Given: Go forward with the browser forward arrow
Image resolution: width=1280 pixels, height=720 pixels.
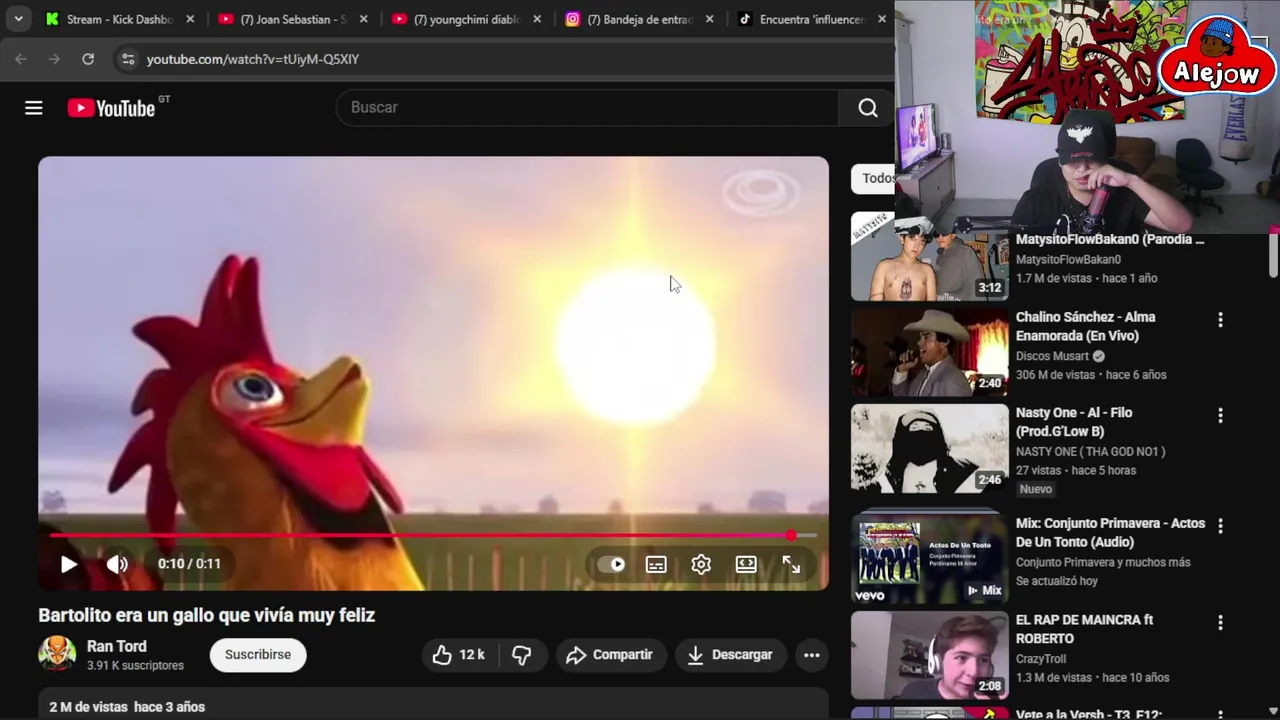Looking at the screenshot, I should pos(54,59).
